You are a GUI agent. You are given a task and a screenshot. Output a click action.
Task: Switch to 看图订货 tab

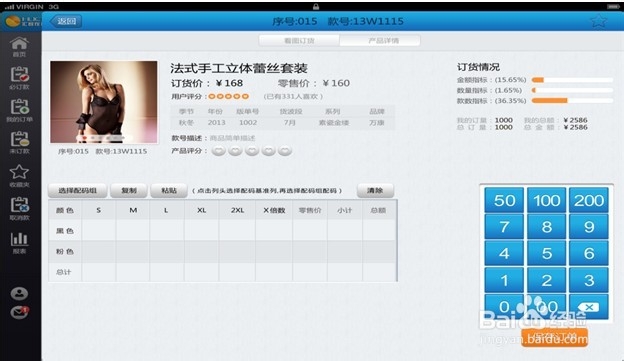pyautogui.click(x=299, y=41)
